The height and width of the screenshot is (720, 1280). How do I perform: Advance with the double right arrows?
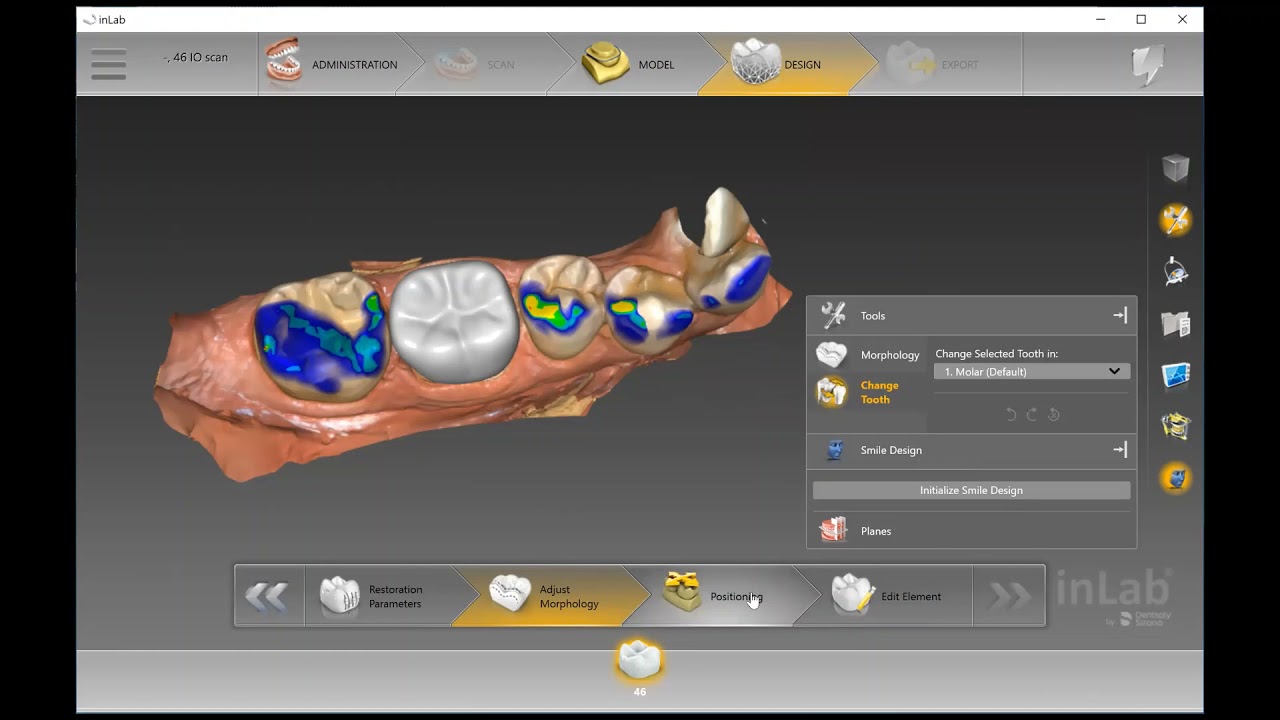(x=1009, y=596)
